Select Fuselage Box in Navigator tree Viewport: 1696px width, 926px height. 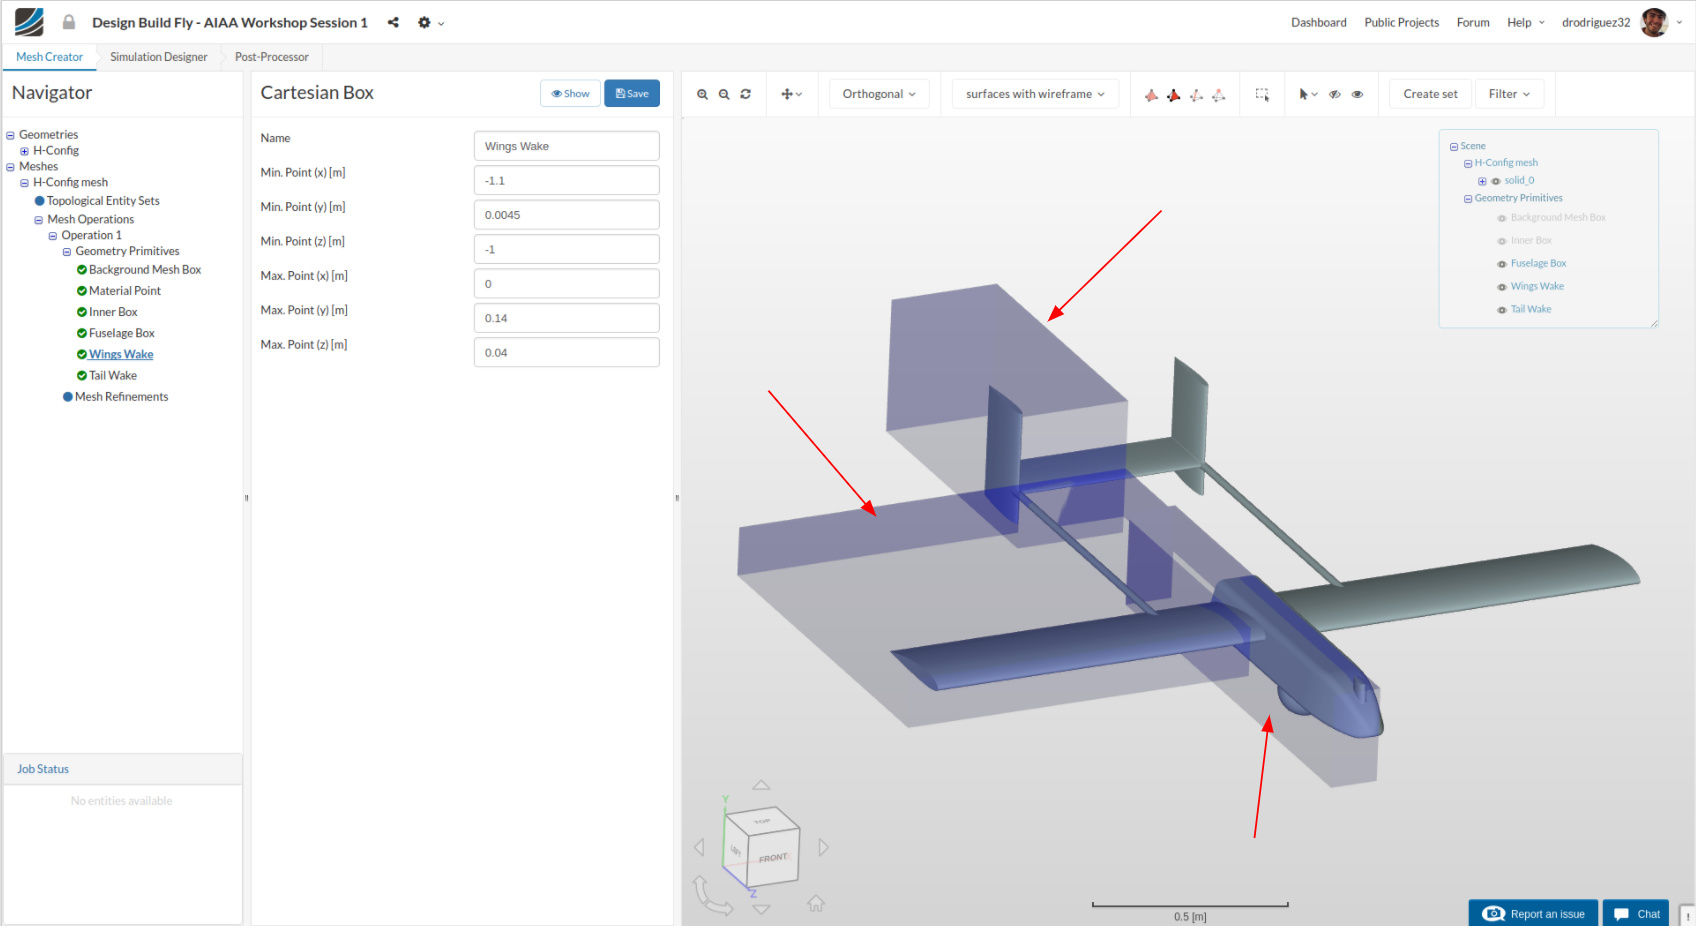(122, 333)
